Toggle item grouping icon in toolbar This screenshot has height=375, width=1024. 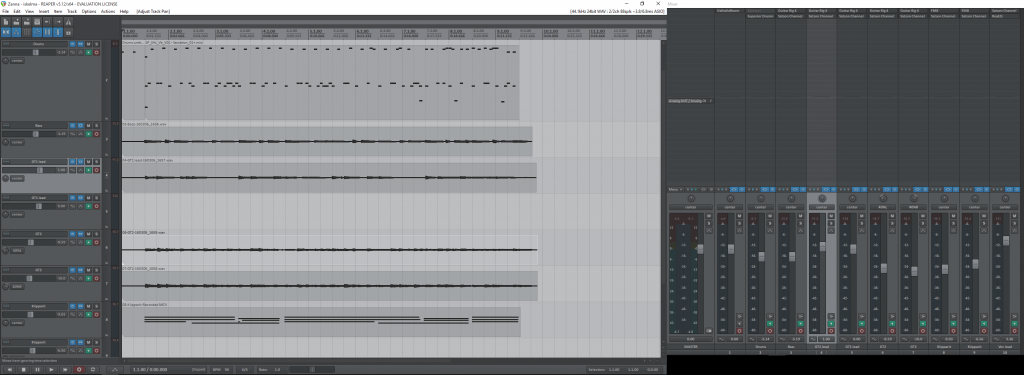click(16, 32)
